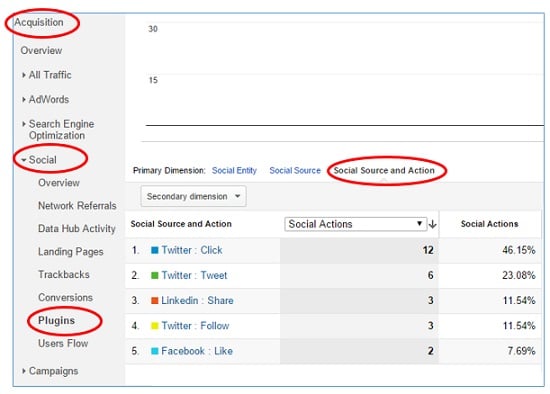Screen dimensions: 550x394
Task: Click the cyan swatch beside Facebook : Like
Action: [154, 351]
